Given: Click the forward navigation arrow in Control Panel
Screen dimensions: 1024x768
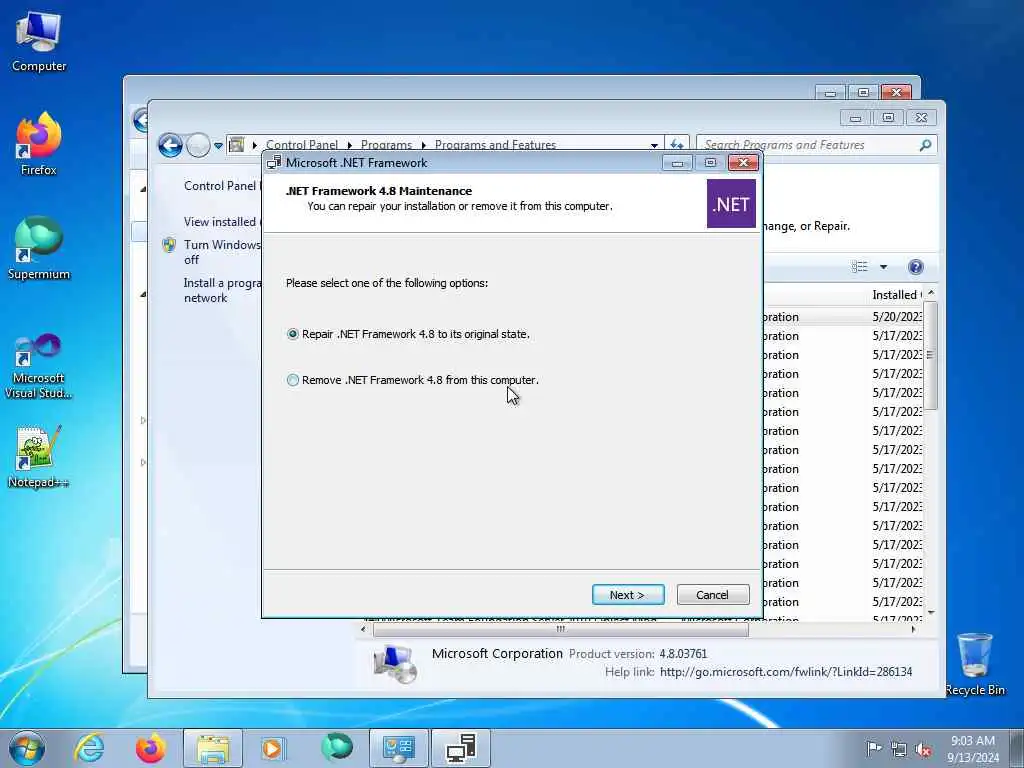Looking at the screenshot, I should coord(198,145).
